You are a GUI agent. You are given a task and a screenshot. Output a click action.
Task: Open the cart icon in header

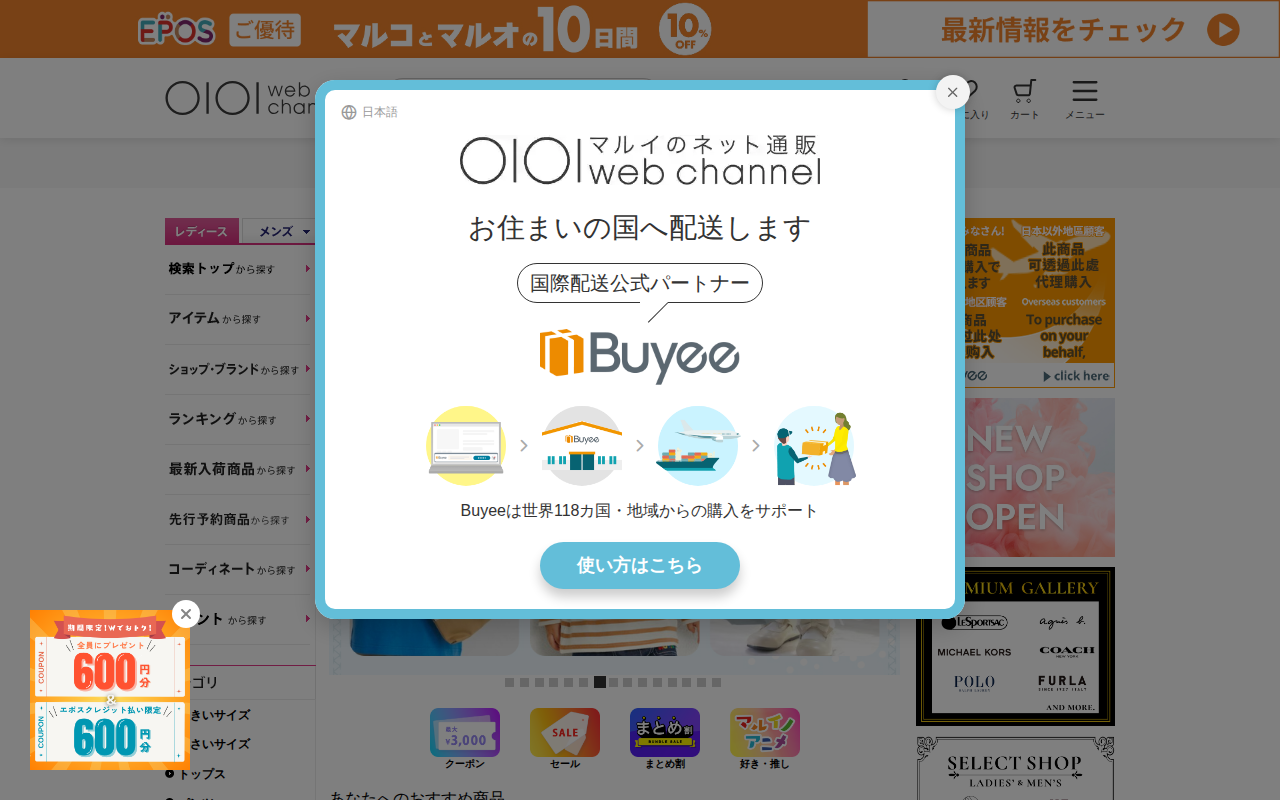(x=1024, y=99)
